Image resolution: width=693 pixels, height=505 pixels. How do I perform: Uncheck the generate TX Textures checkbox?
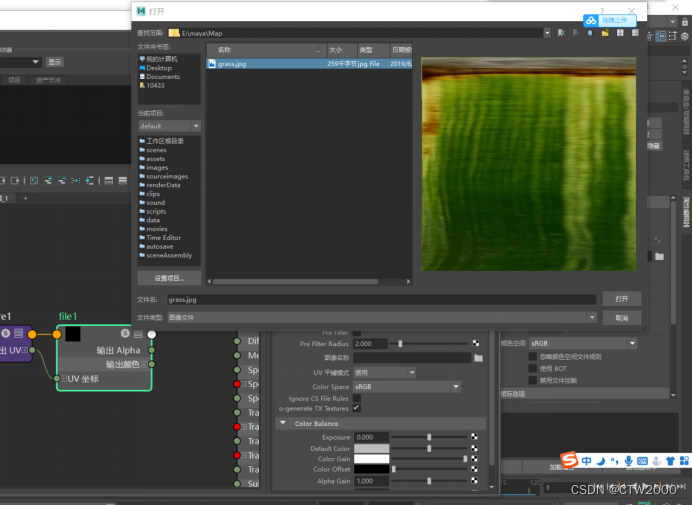tap(356, 408)
